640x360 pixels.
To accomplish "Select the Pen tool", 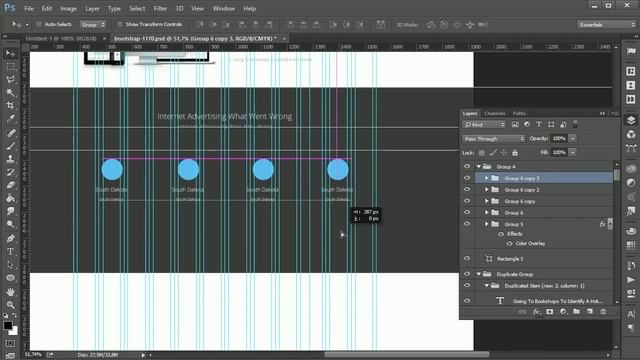I will [10, 238].
